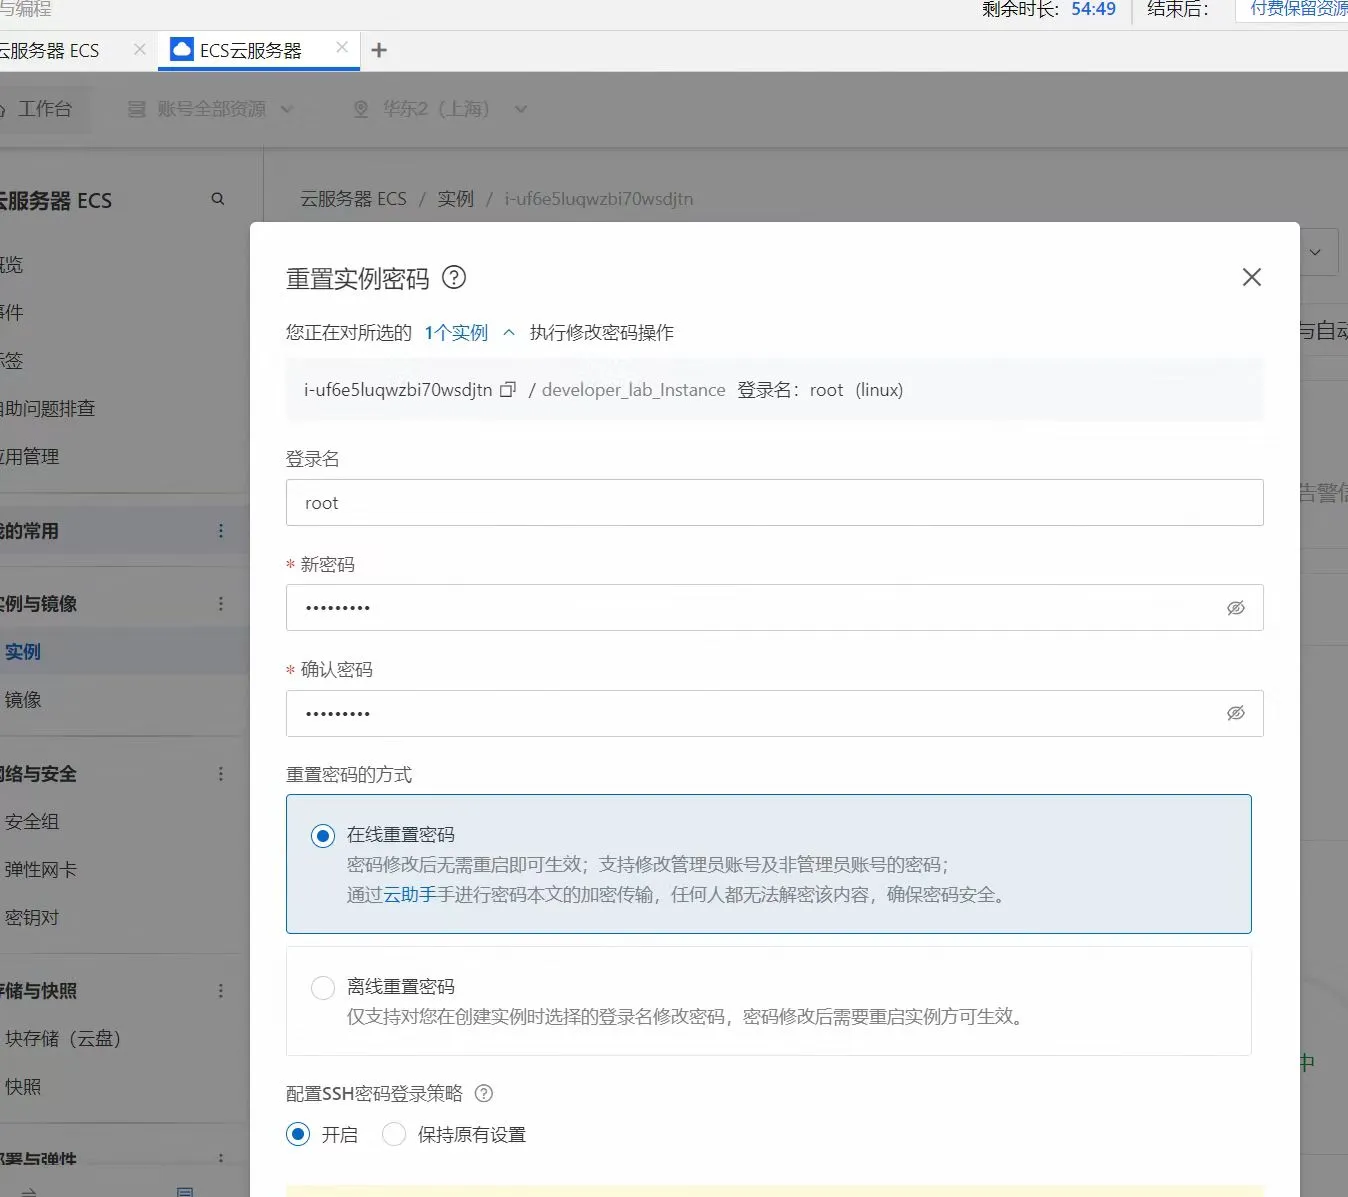This screenshot has width=1348, height=1197.
Task: Click the 新密码 password field
Action: click(x=774, y=607)
